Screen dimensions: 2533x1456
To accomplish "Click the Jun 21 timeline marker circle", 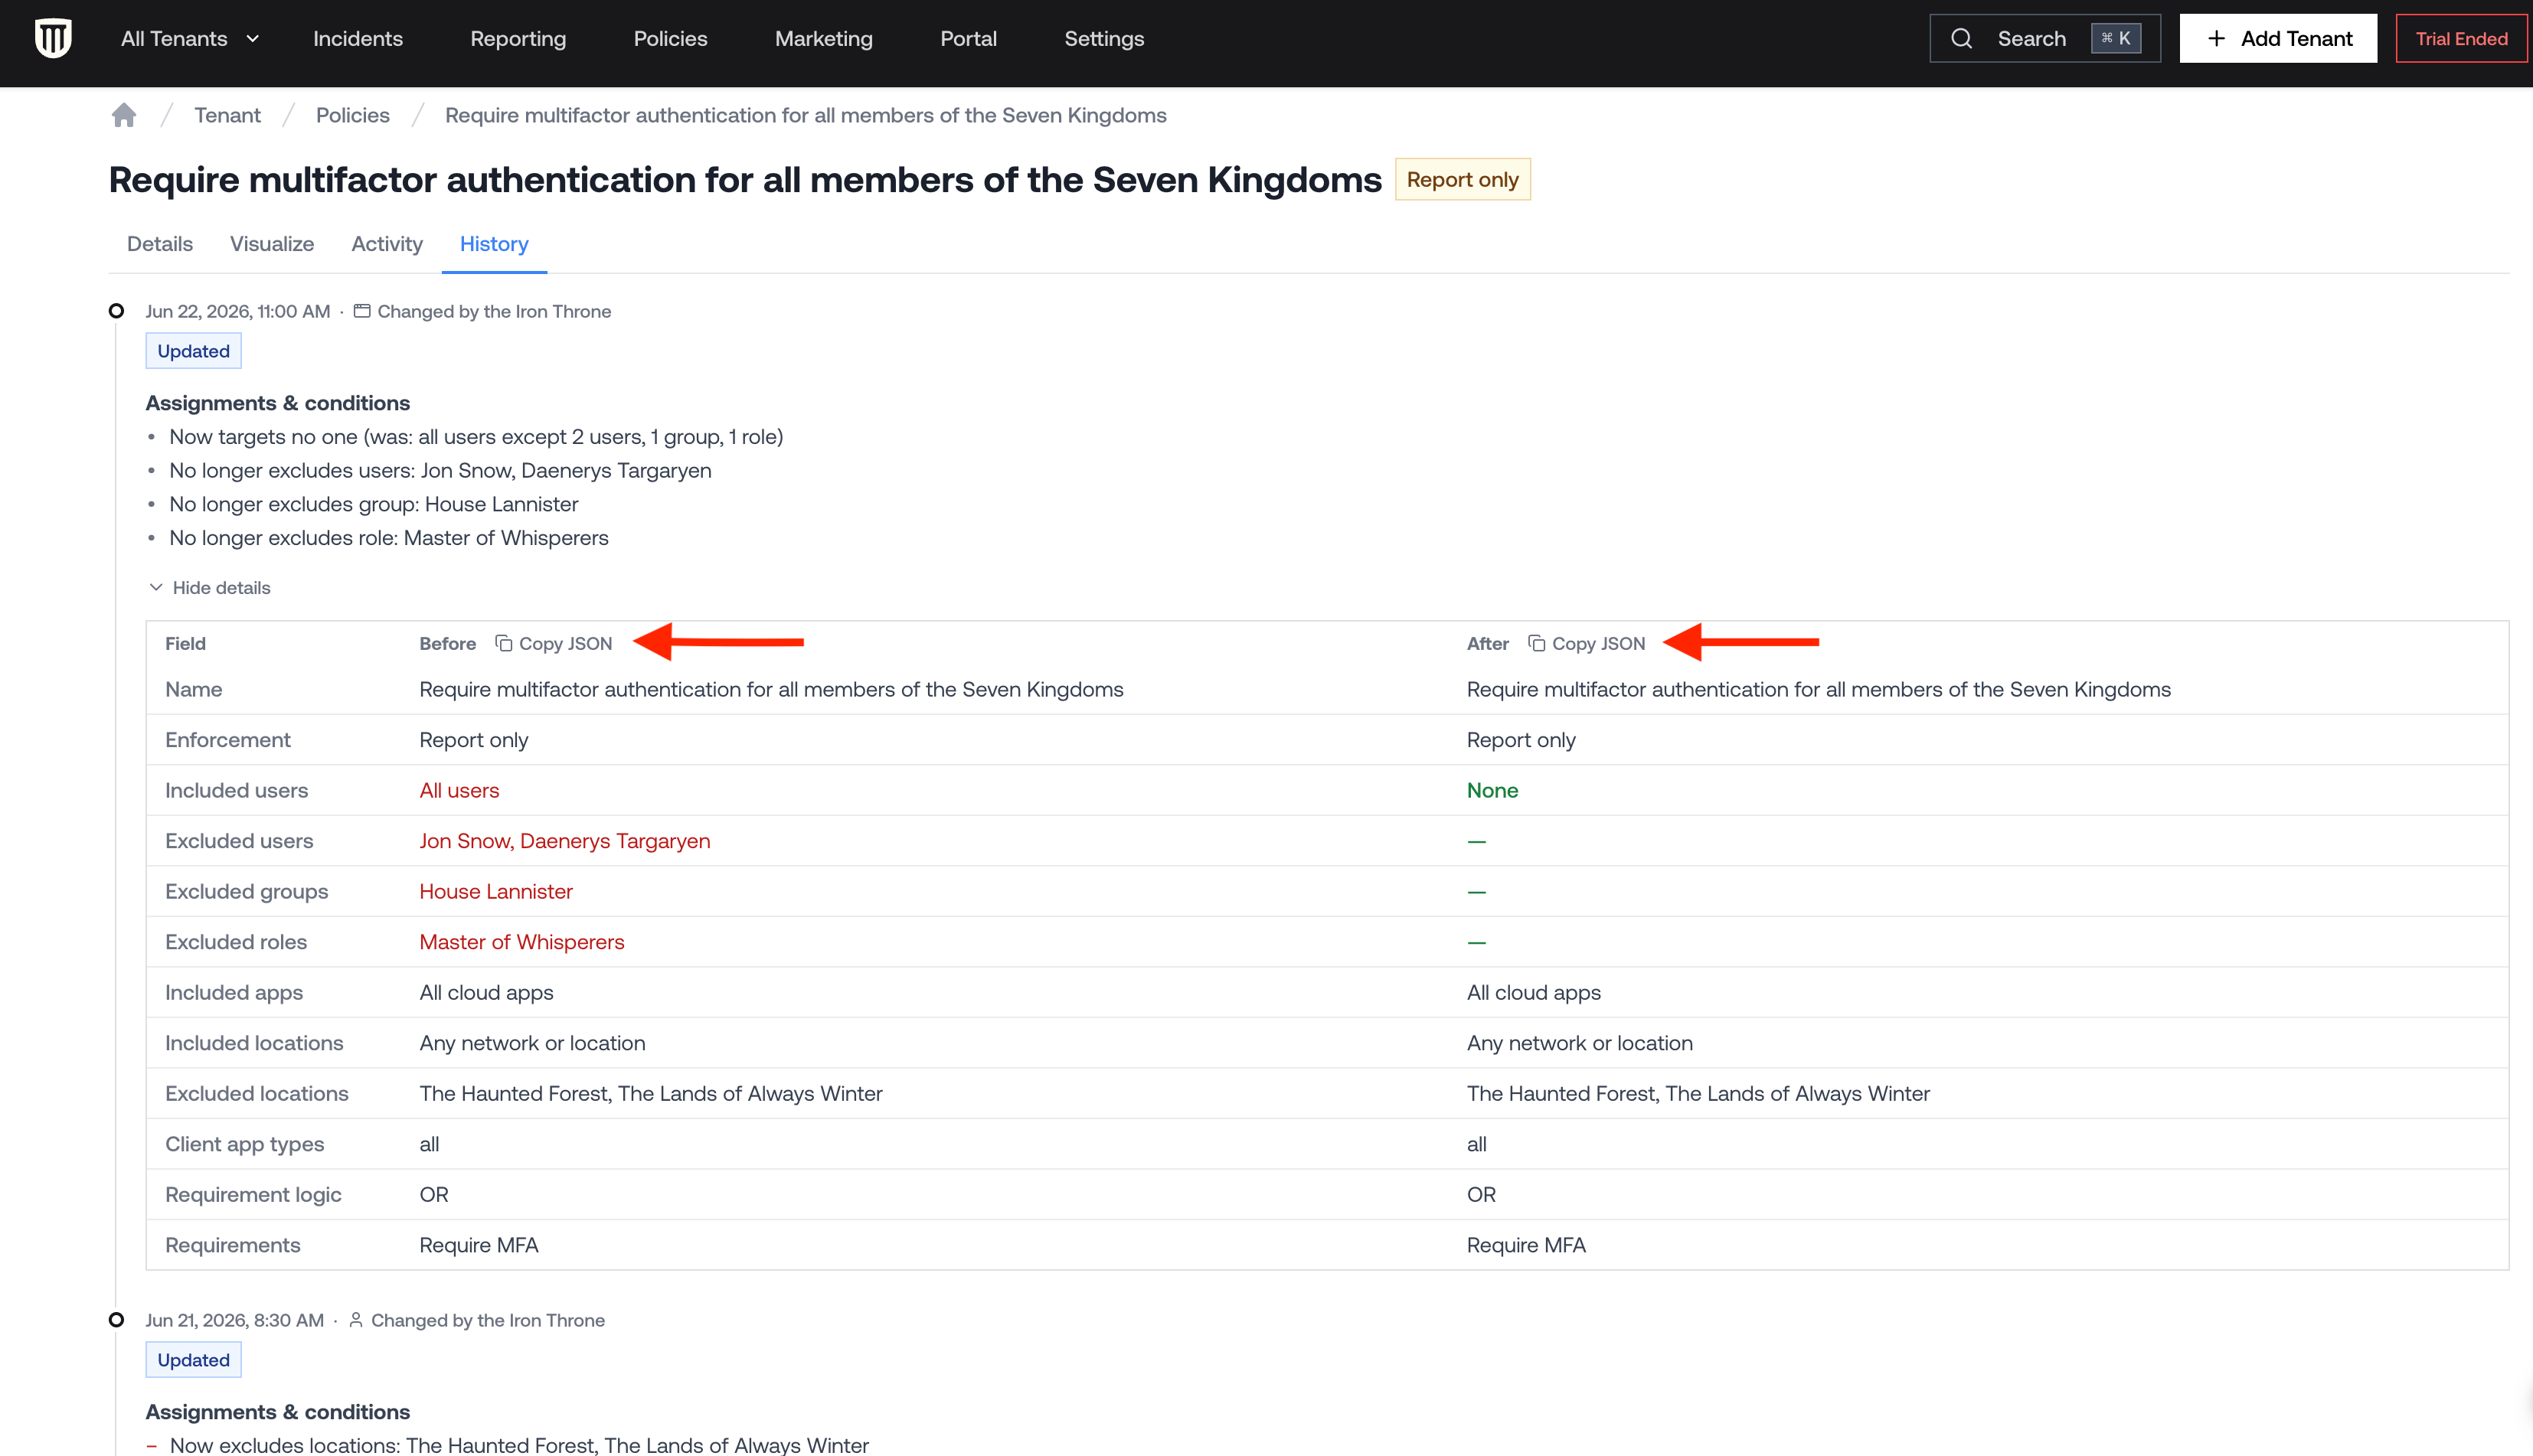I will [116, 1320].
